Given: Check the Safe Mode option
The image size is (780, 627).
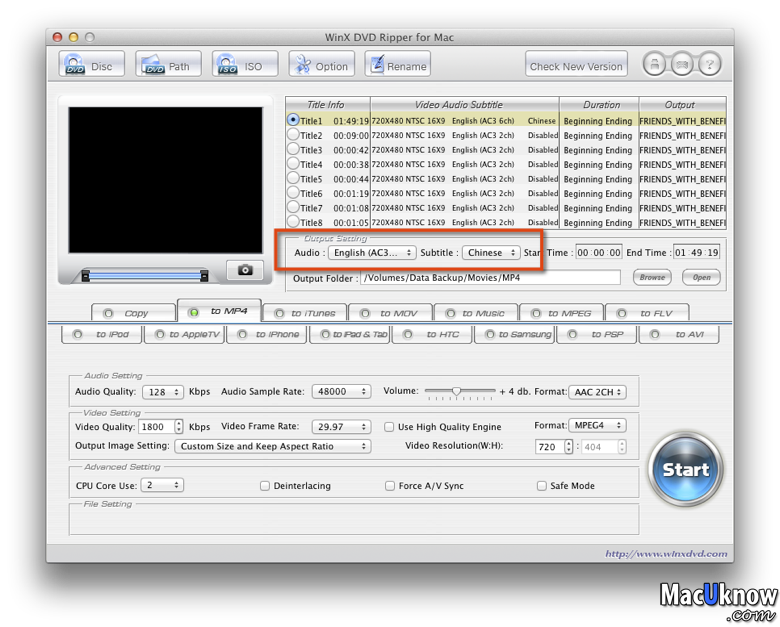Looking at the screenshot, I should coord(541,486).
